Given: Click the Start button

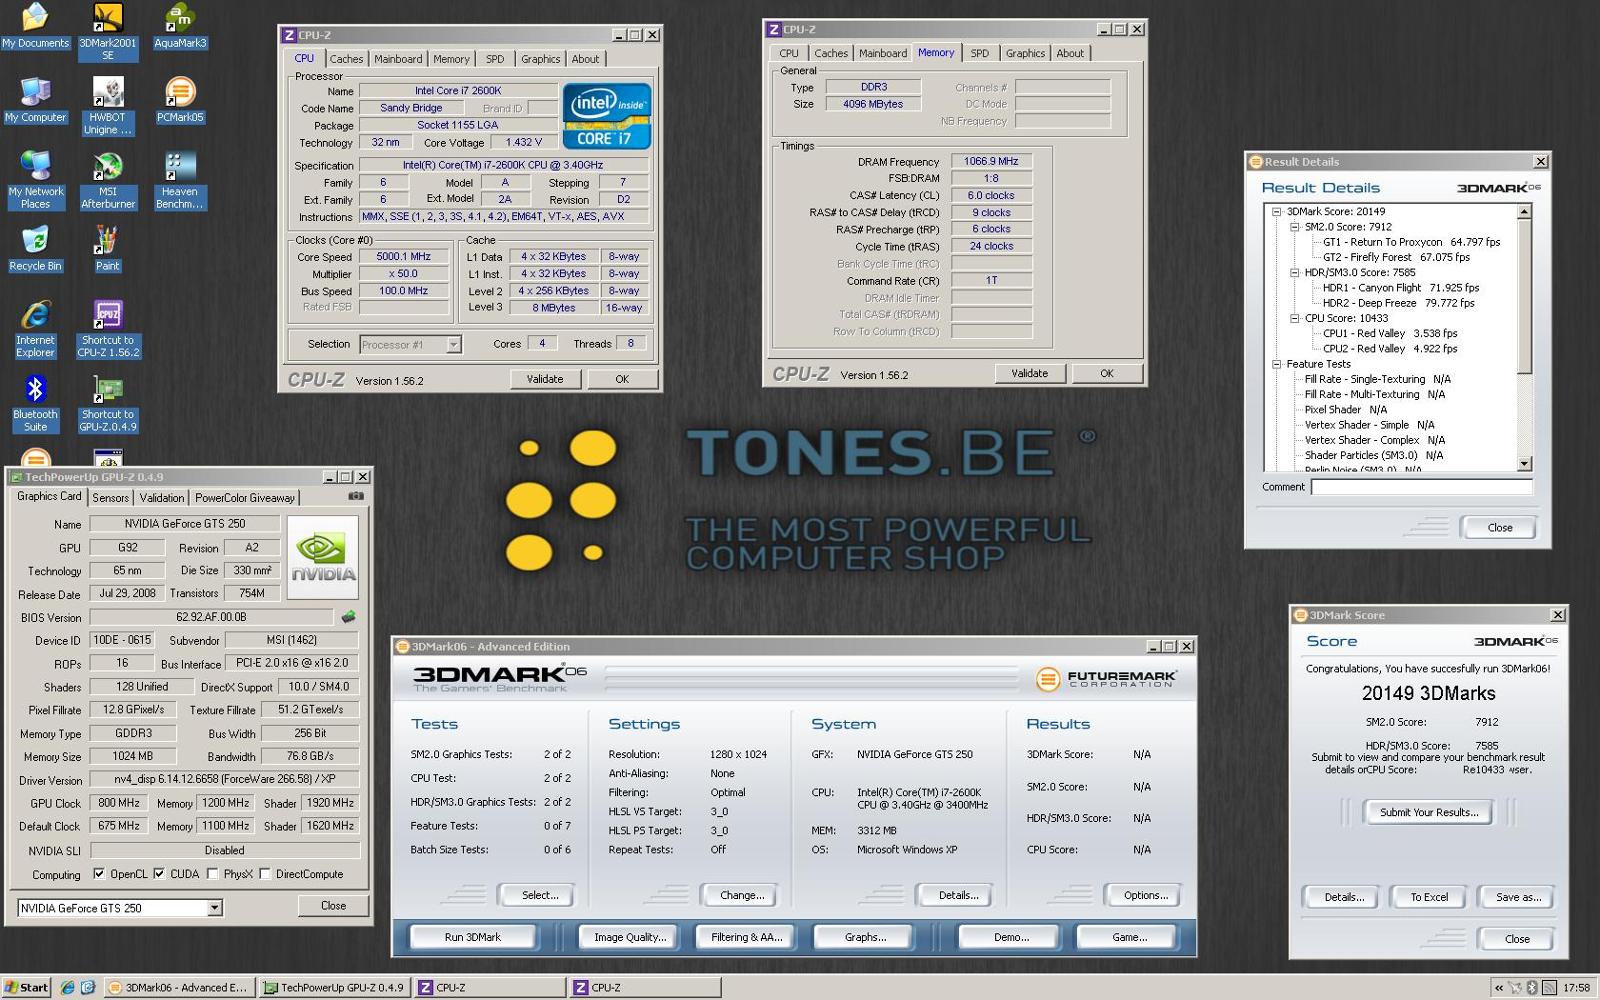Looking at the screenshot, I should pos(26,987).
